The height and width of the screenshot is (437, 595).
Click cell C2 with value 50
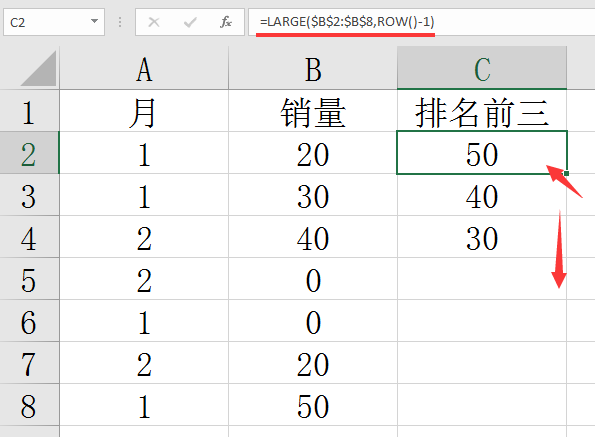point(482,153)
